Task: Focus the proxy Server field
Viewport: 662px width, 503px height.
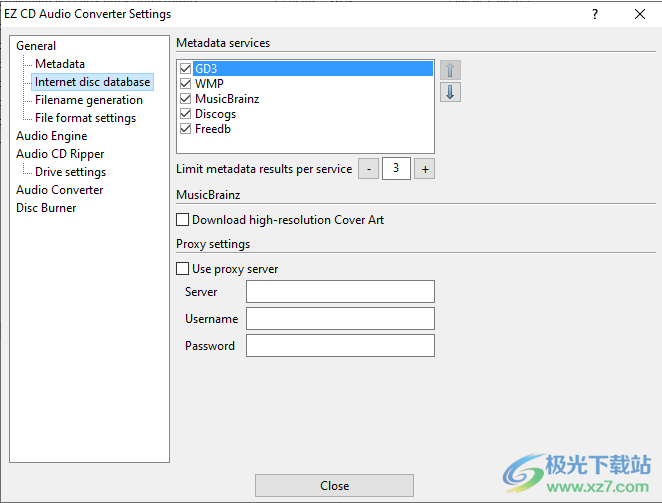Action: (x=340, y=291)
